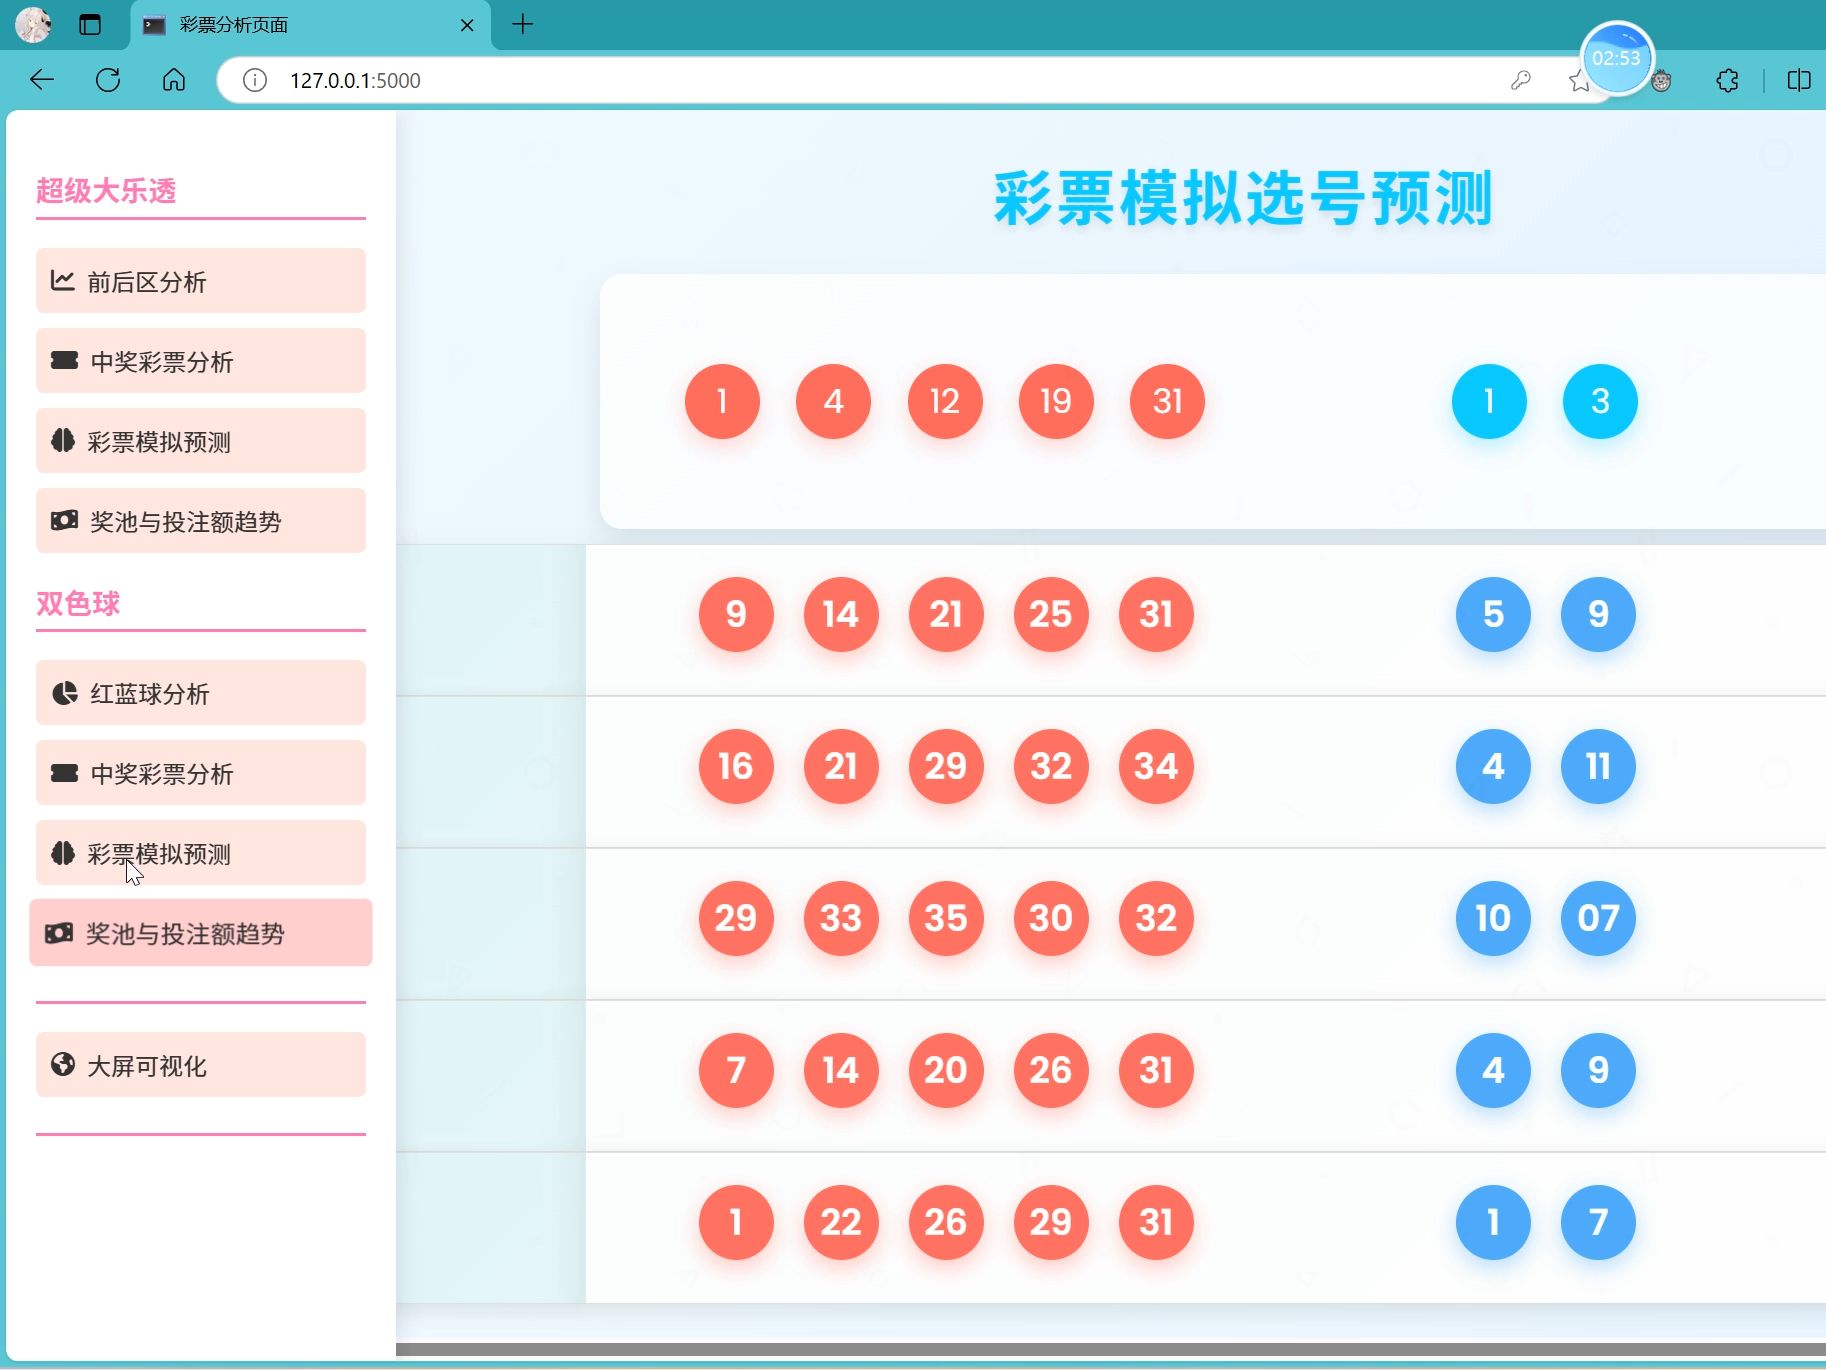Open a new browser tab
This screenshot has width=1826, height=1370.
coord(523,24)
